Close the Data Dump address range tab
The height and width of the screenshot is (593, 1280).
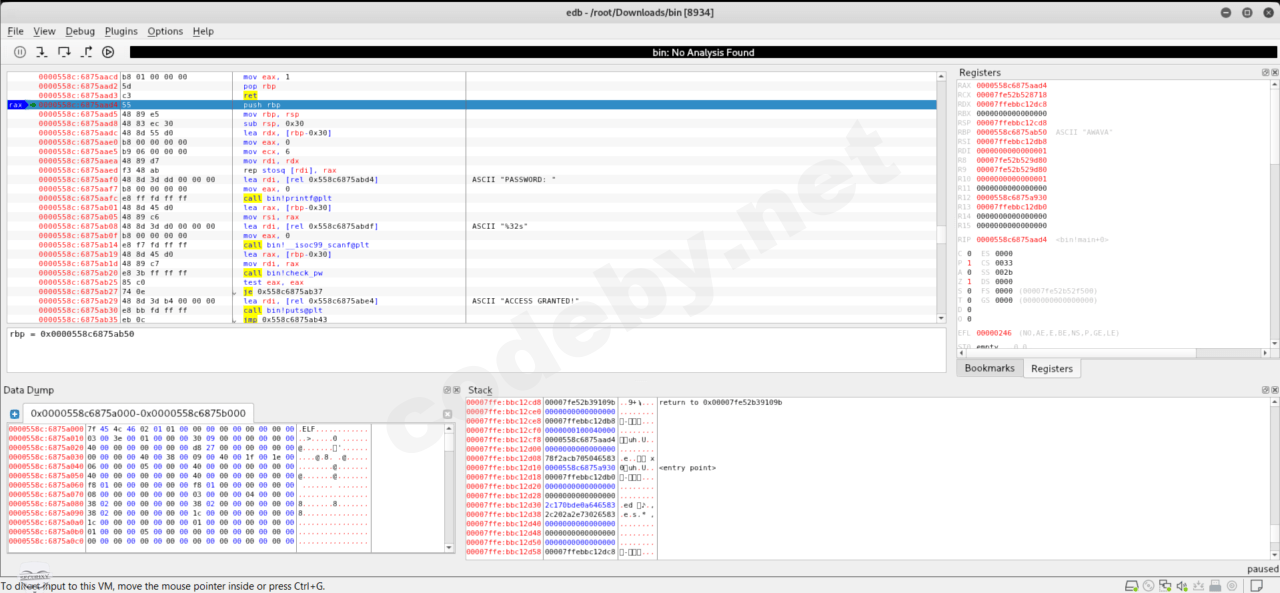[447, 414]
